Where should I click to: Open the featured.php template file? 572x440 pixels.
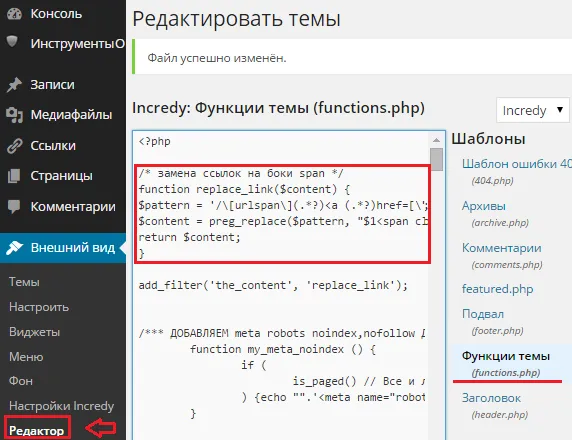tap(498, 289)
